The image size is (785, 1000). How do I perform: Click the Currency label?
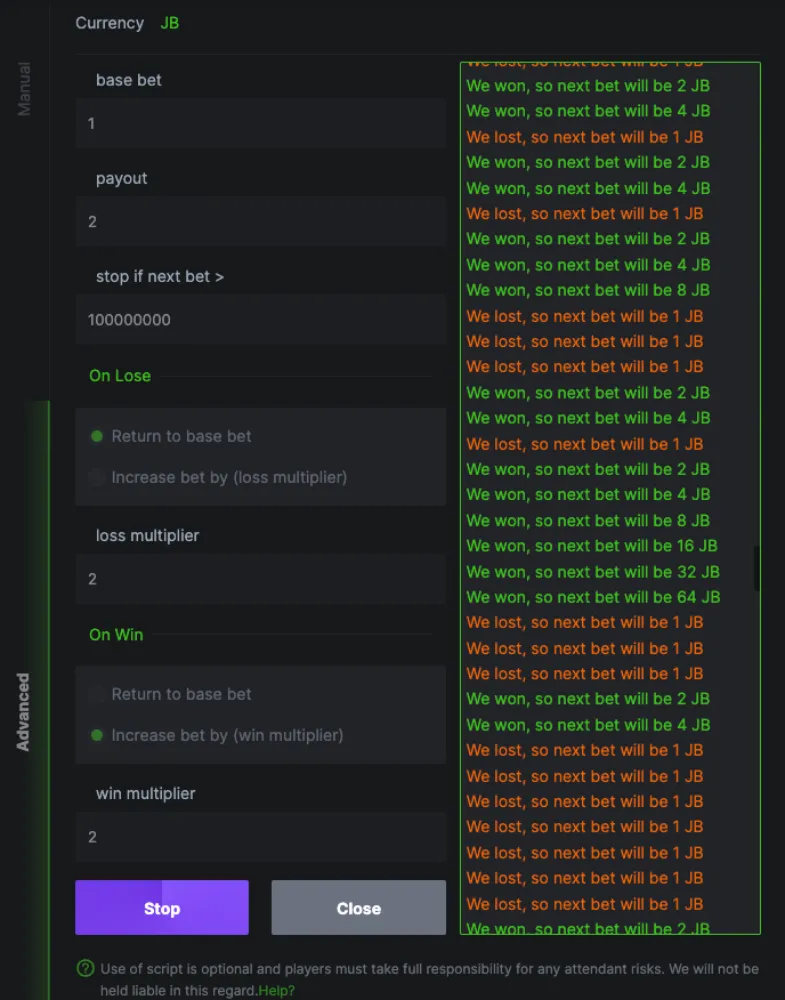(110, 23)
